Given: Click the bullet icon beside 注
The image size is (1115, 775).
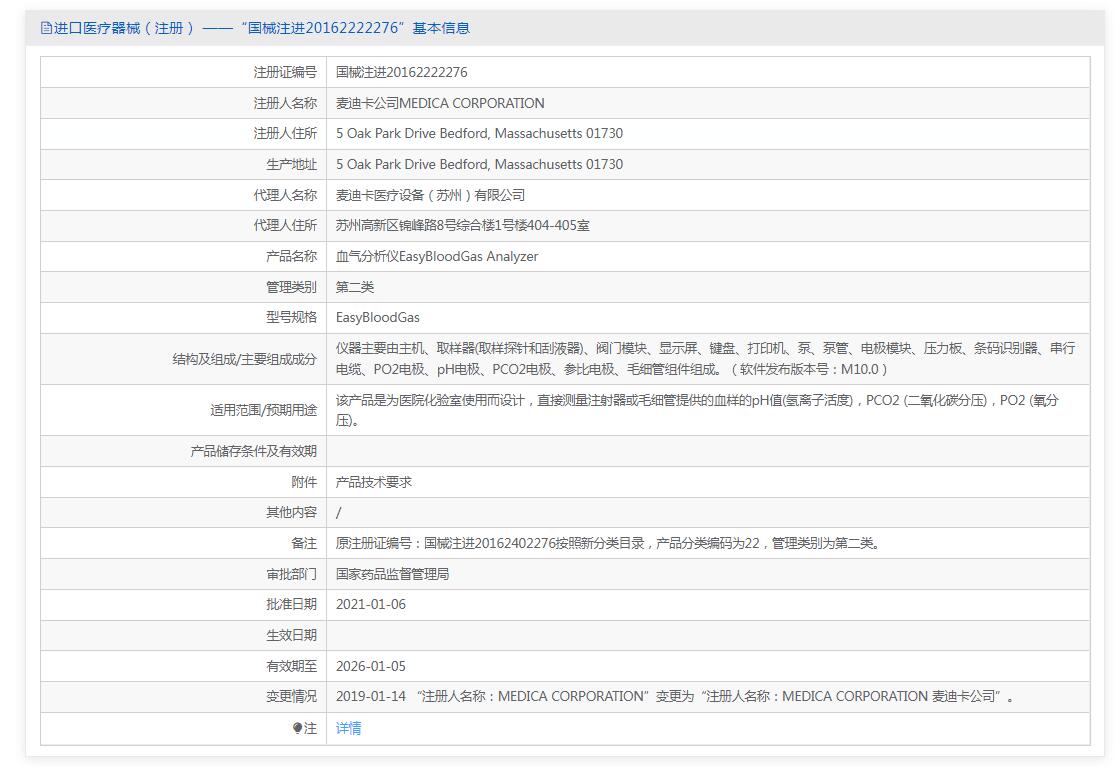Looking at the screenshot, I should coord(298,728).
